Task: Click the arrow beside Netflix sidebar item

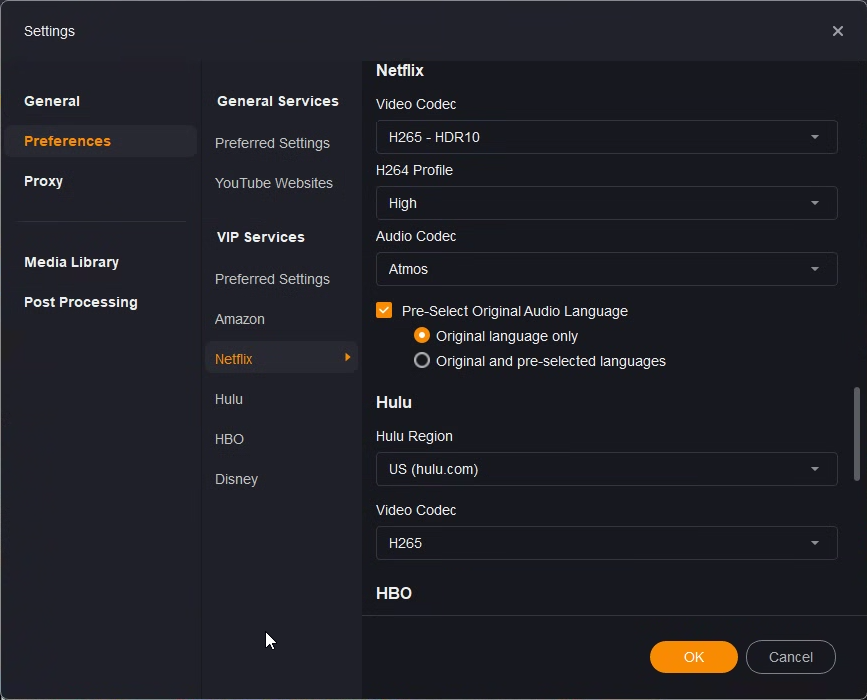Action: point(347,358)
